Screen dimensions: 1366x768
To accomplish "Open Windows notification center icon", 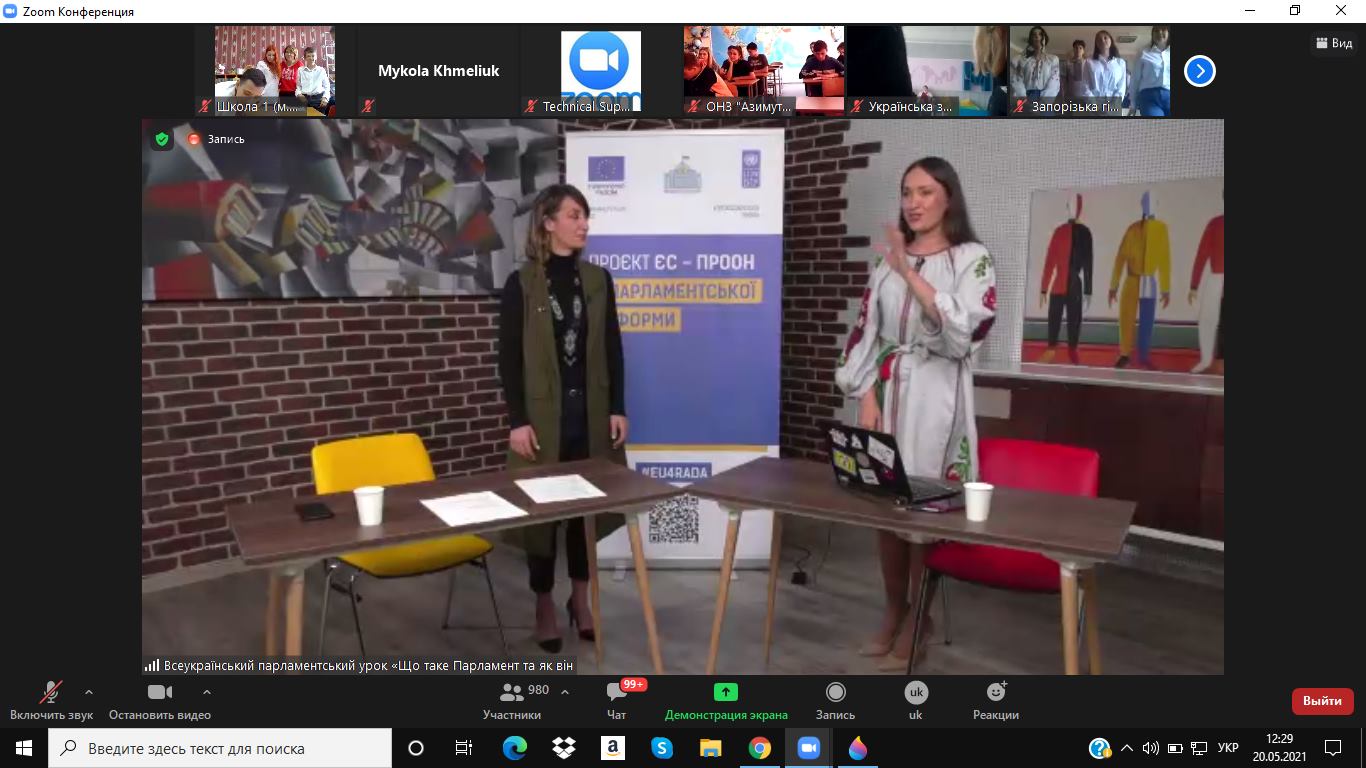I will point(1333,748).
